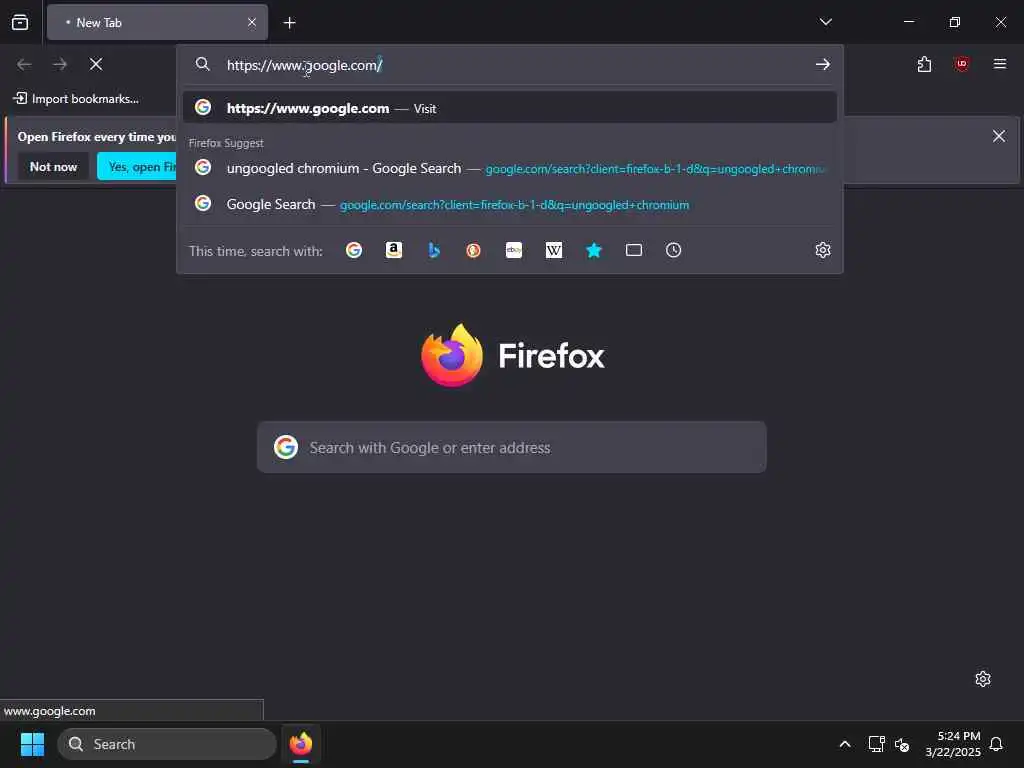Go forward with the forward arrow
The image size is (1024, 768).
point(60,64)
